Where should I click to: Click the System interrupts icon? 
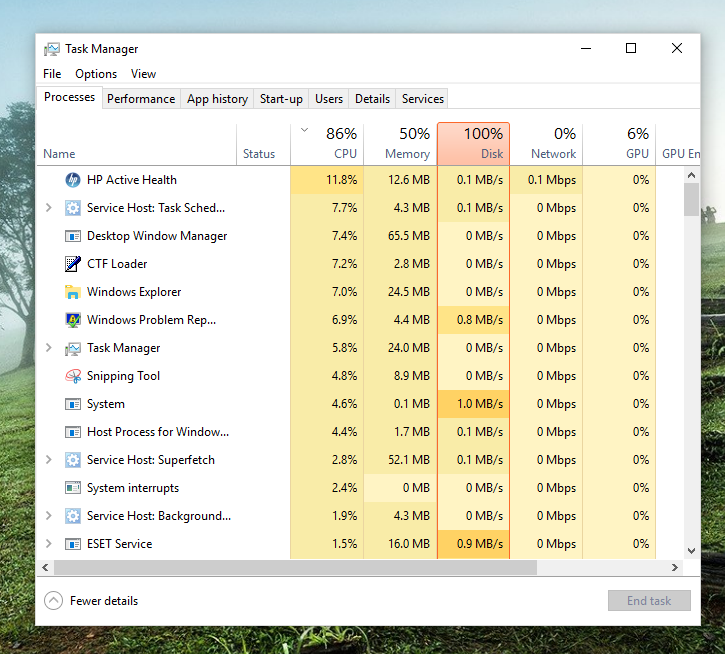[73, 488]
